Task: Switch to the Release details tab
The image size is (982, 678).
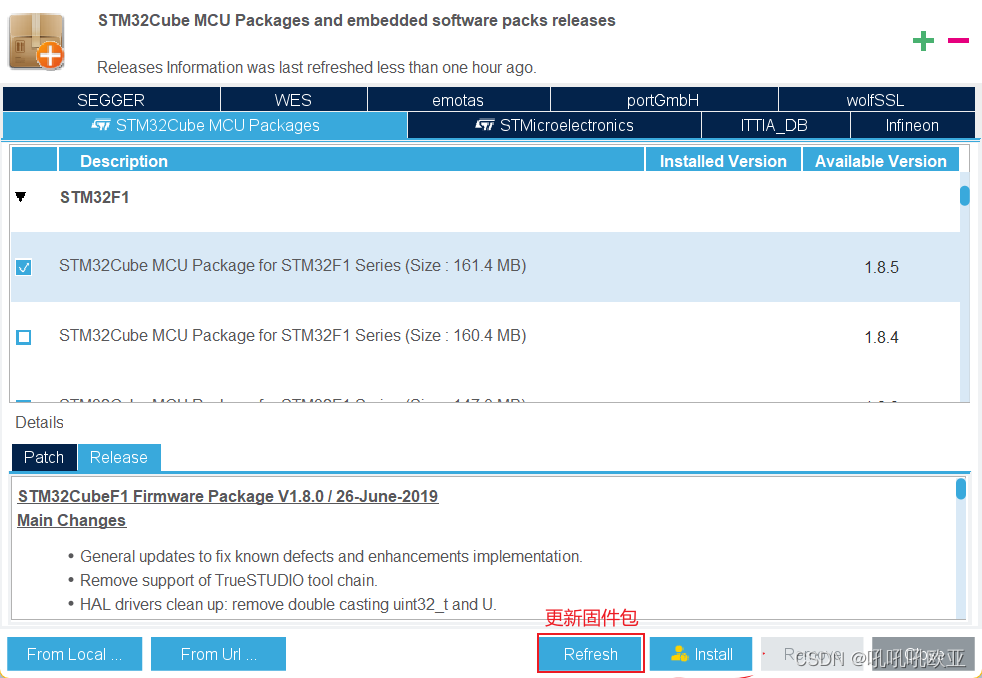Action: click(119, 457)
